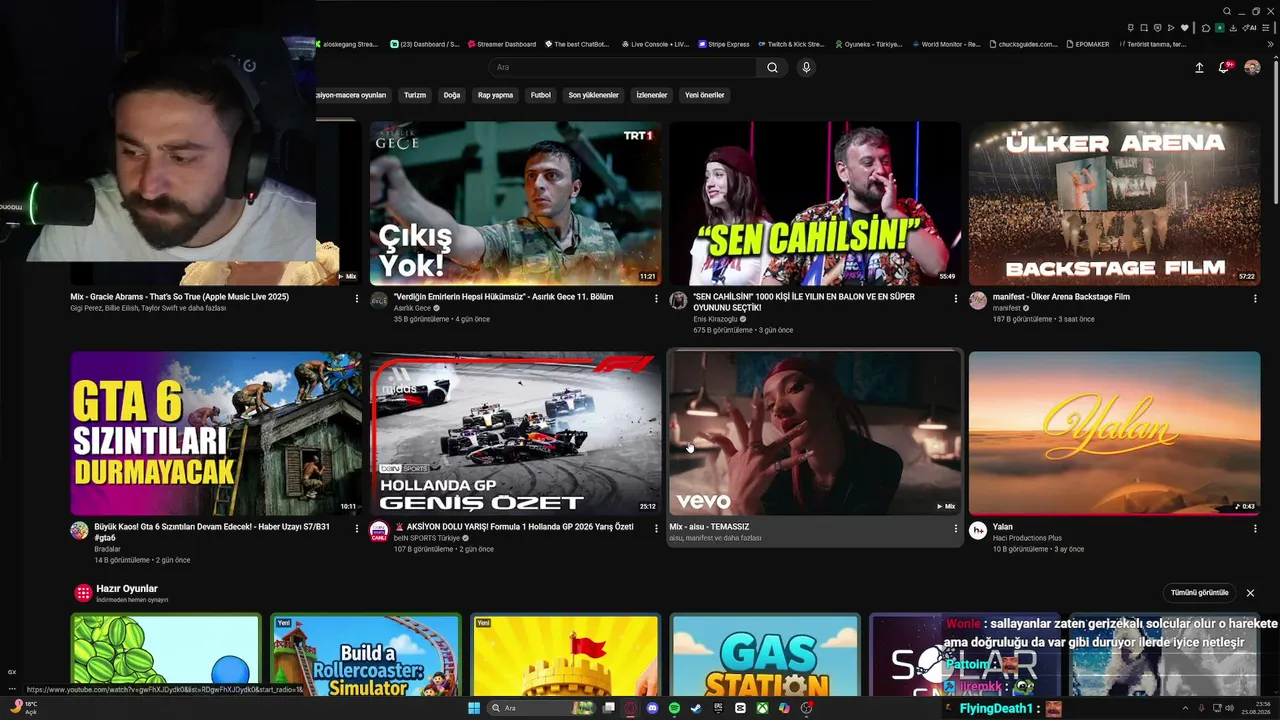Play the Ülker Arena Backstage Film thumbnail
1280x720 pixels.
[1114, 203]
